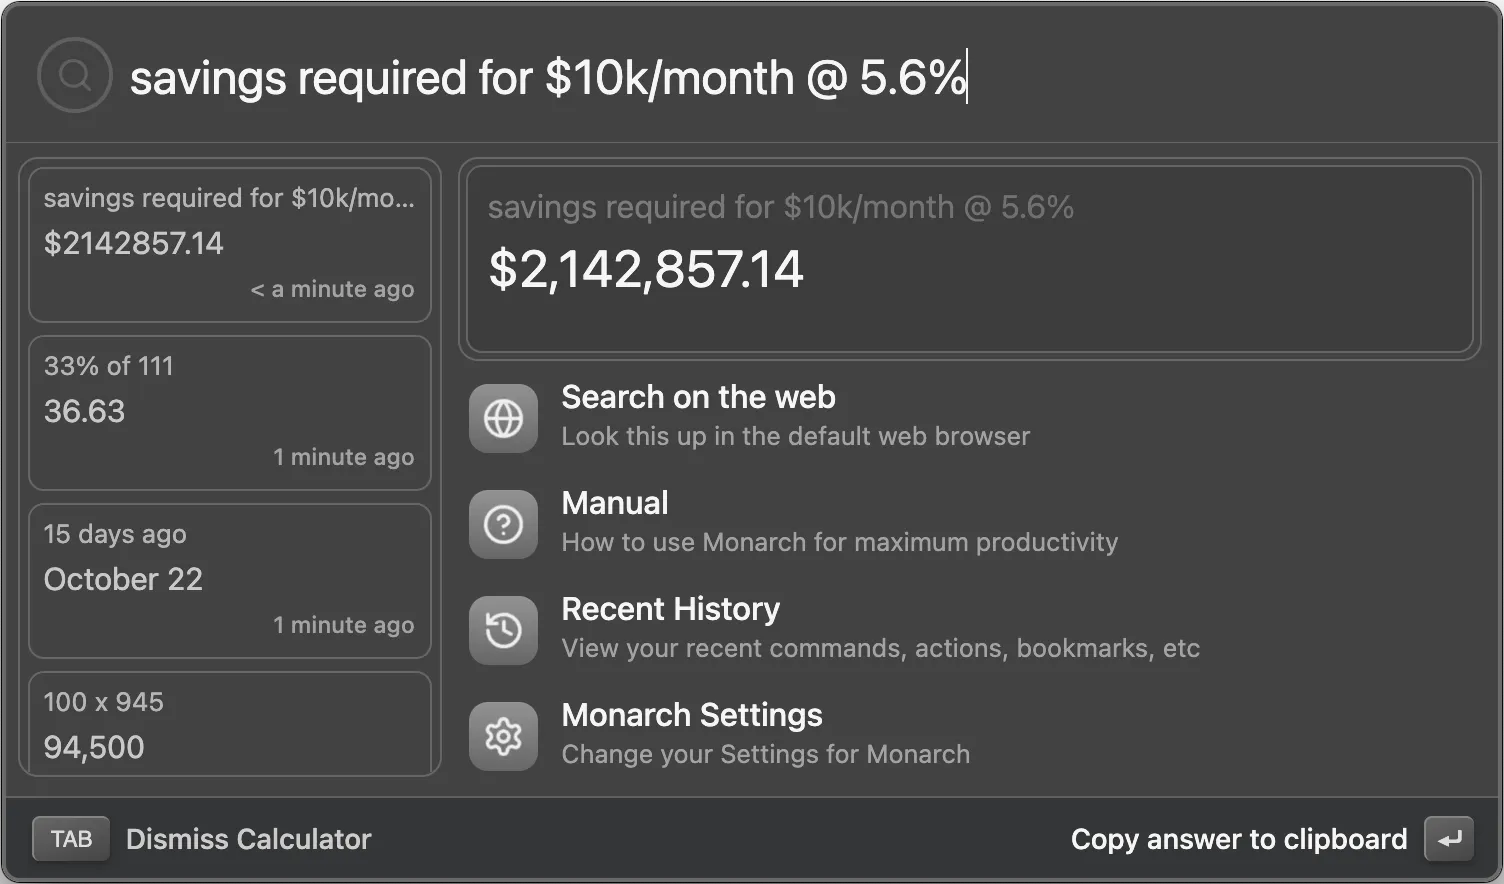Click the Monarch Settings gear icon

tap(503, 736)
